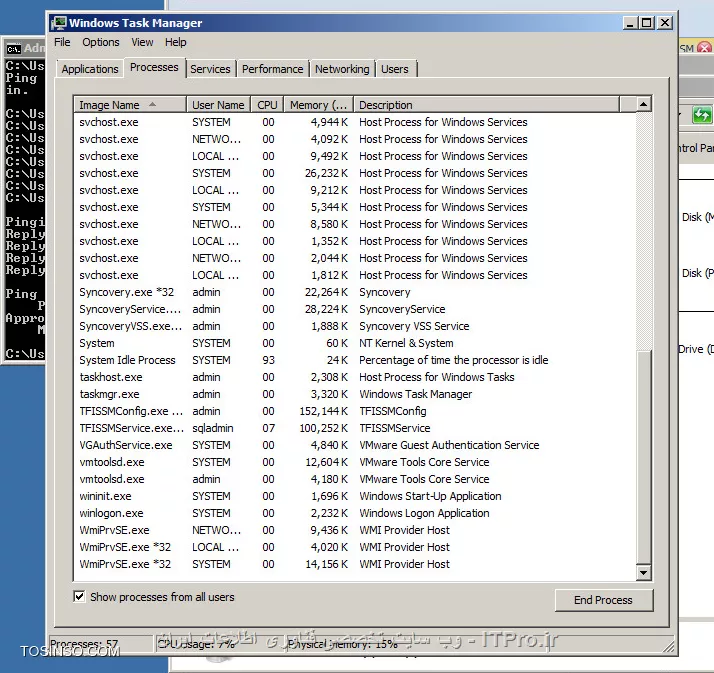The height and width of the screenshot is (673, 714).
Task: Select WmiPrvSE.exe *32 using 4,020 K
Action: point(354,547)
